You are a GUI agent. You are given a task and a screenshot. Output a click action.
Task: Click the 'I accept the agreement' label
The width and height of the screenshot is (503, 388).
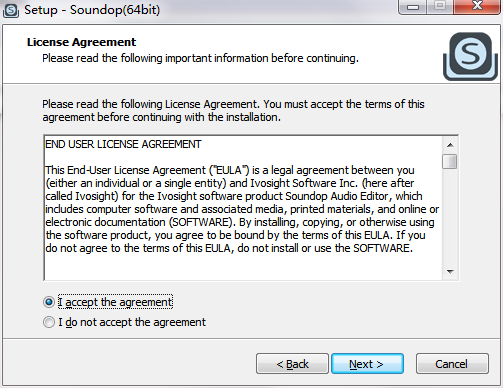pos(115,302)
